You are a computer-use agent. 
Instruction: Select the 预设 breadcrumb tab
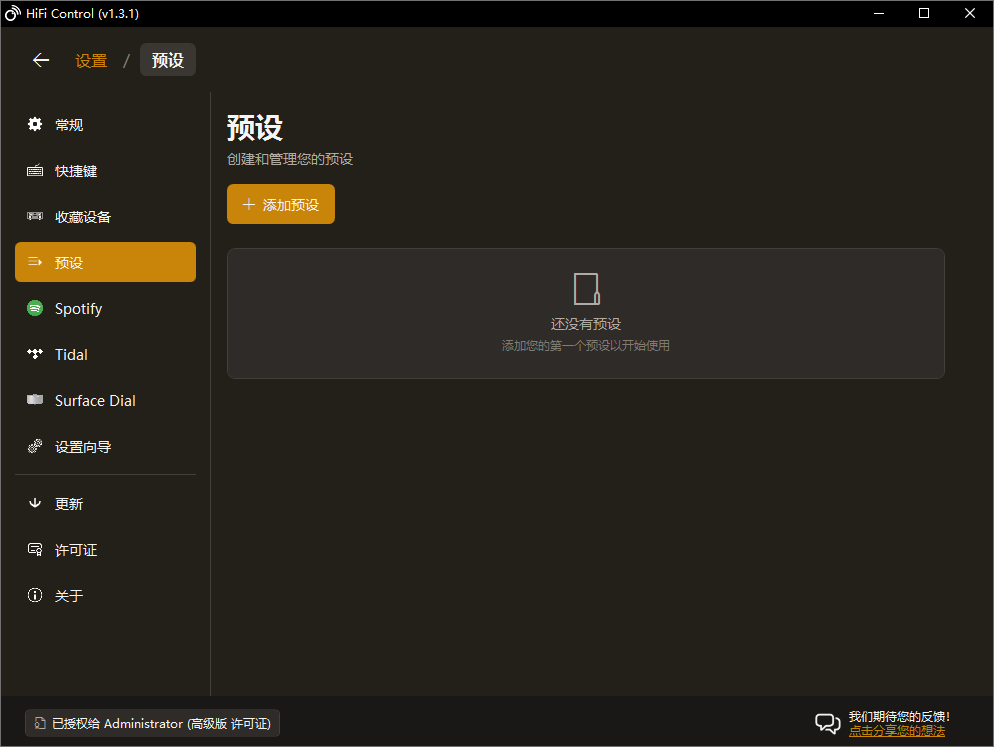[x=167, y=59]
